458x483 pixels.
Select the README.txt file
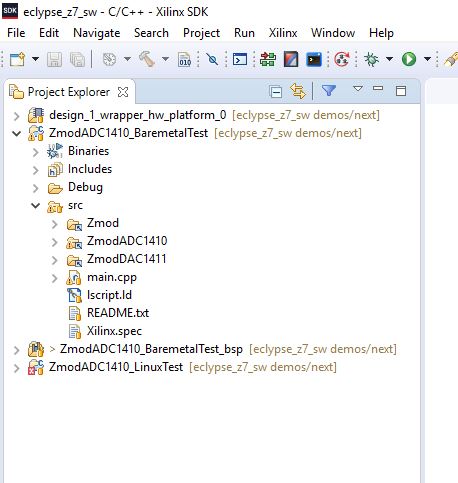118,313
